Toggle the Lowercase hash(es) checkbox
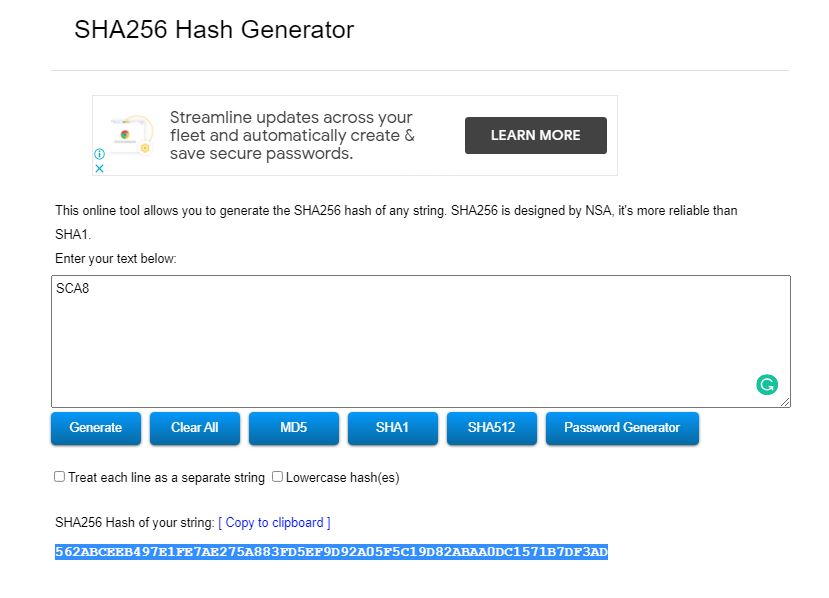Viewport: 829px width, 598px height. (278, 476)
